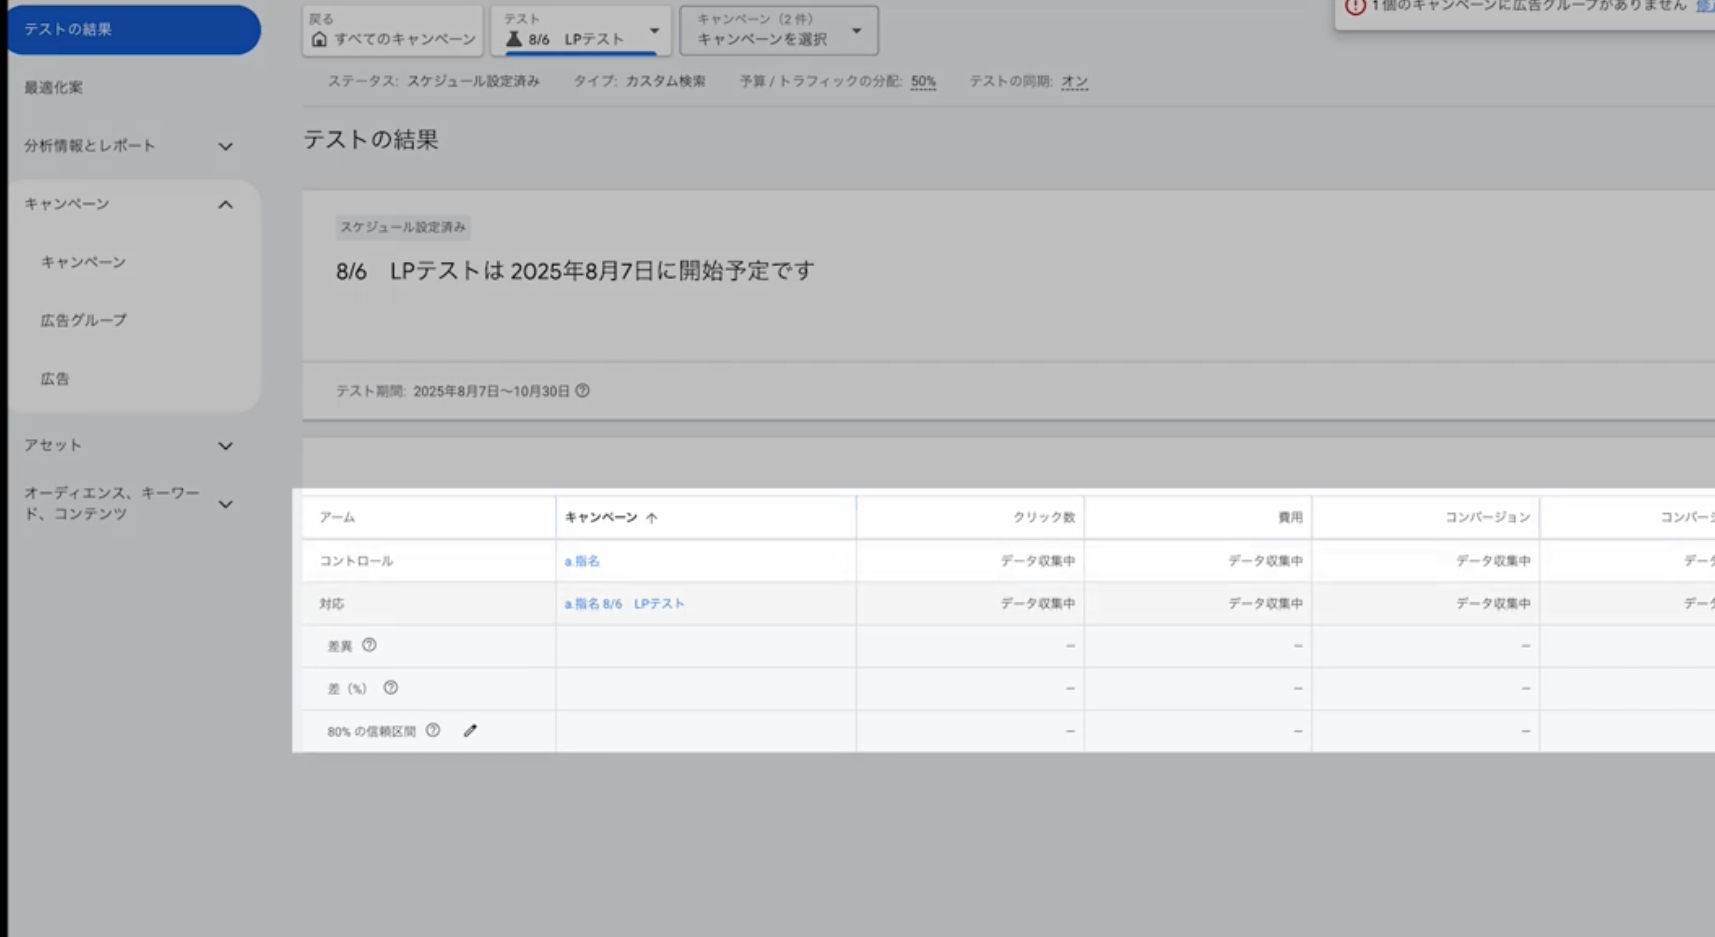Open the a.指名 8/6 LPテスト campaign link
This screenshot has height=937, width=1715.
point(624,604)
